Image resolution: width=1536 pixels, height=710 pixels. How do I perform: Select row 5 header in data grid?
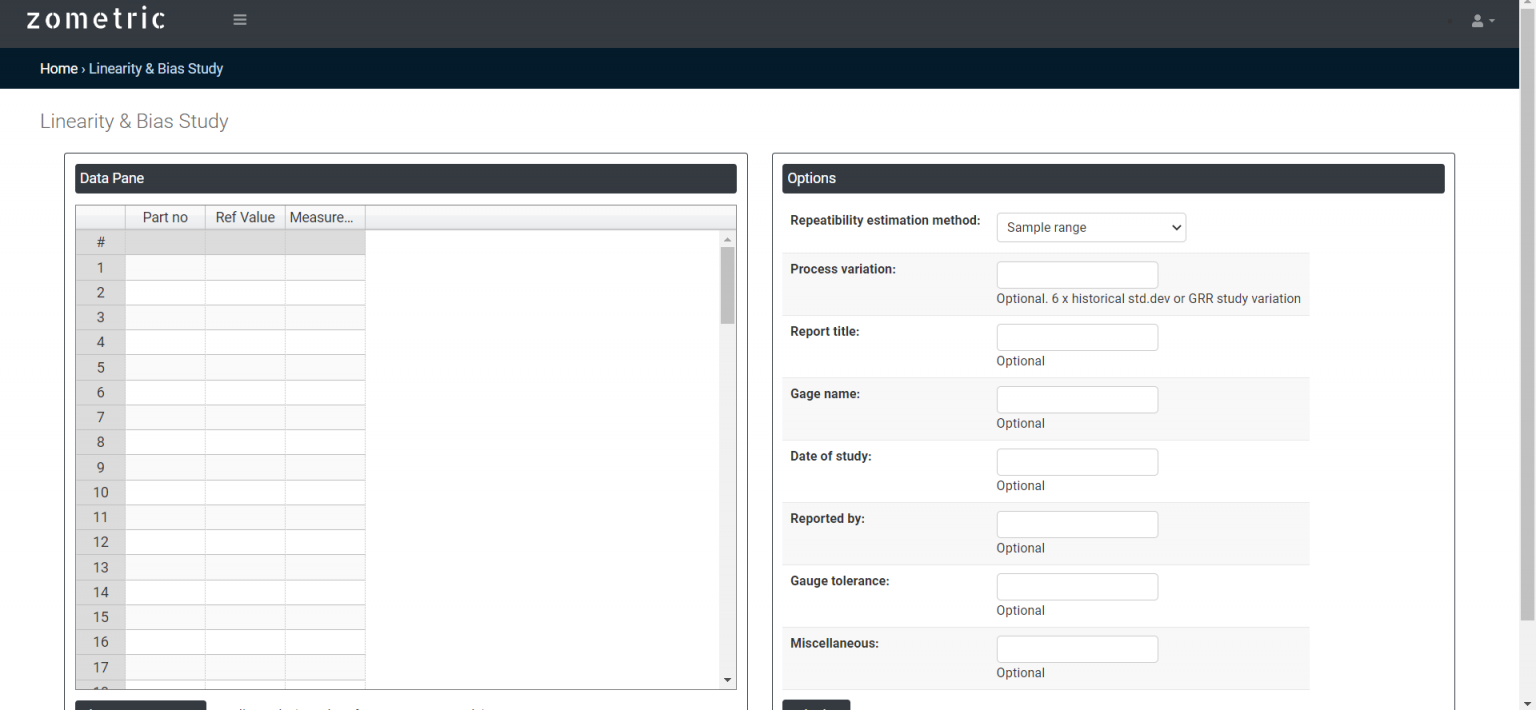[x=100, y=367]
